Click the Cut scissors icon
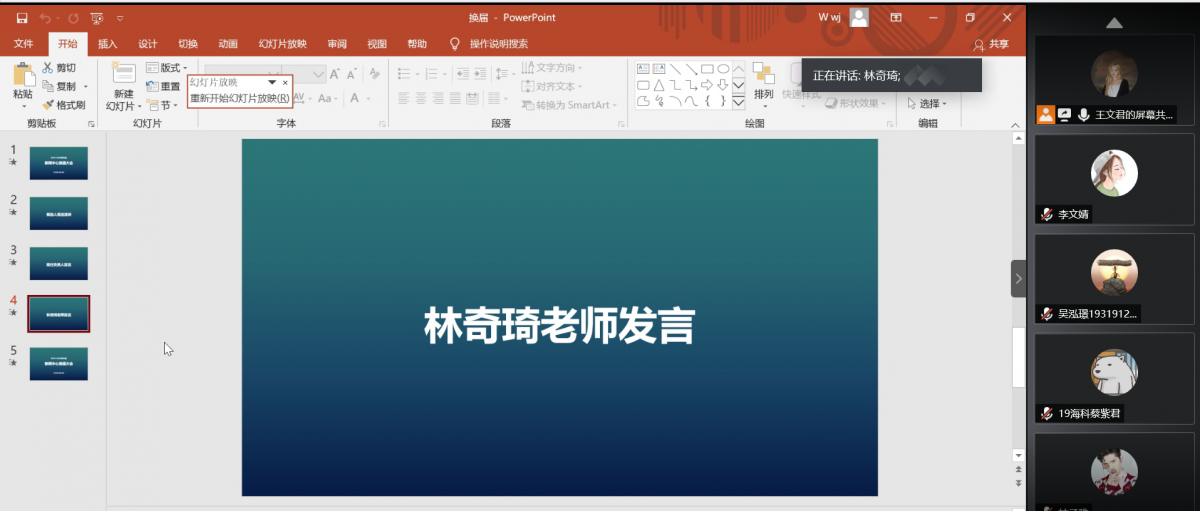1200x511 pixels. (x=49, y=68)
